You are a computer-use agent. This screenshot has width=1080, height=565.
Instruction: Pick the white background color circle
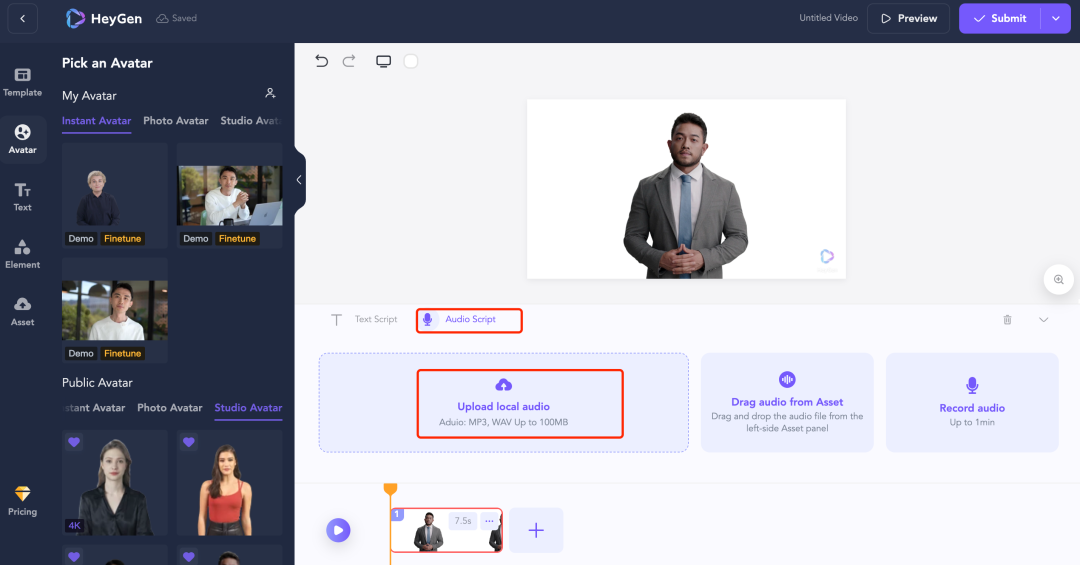[x=411, y=61]
